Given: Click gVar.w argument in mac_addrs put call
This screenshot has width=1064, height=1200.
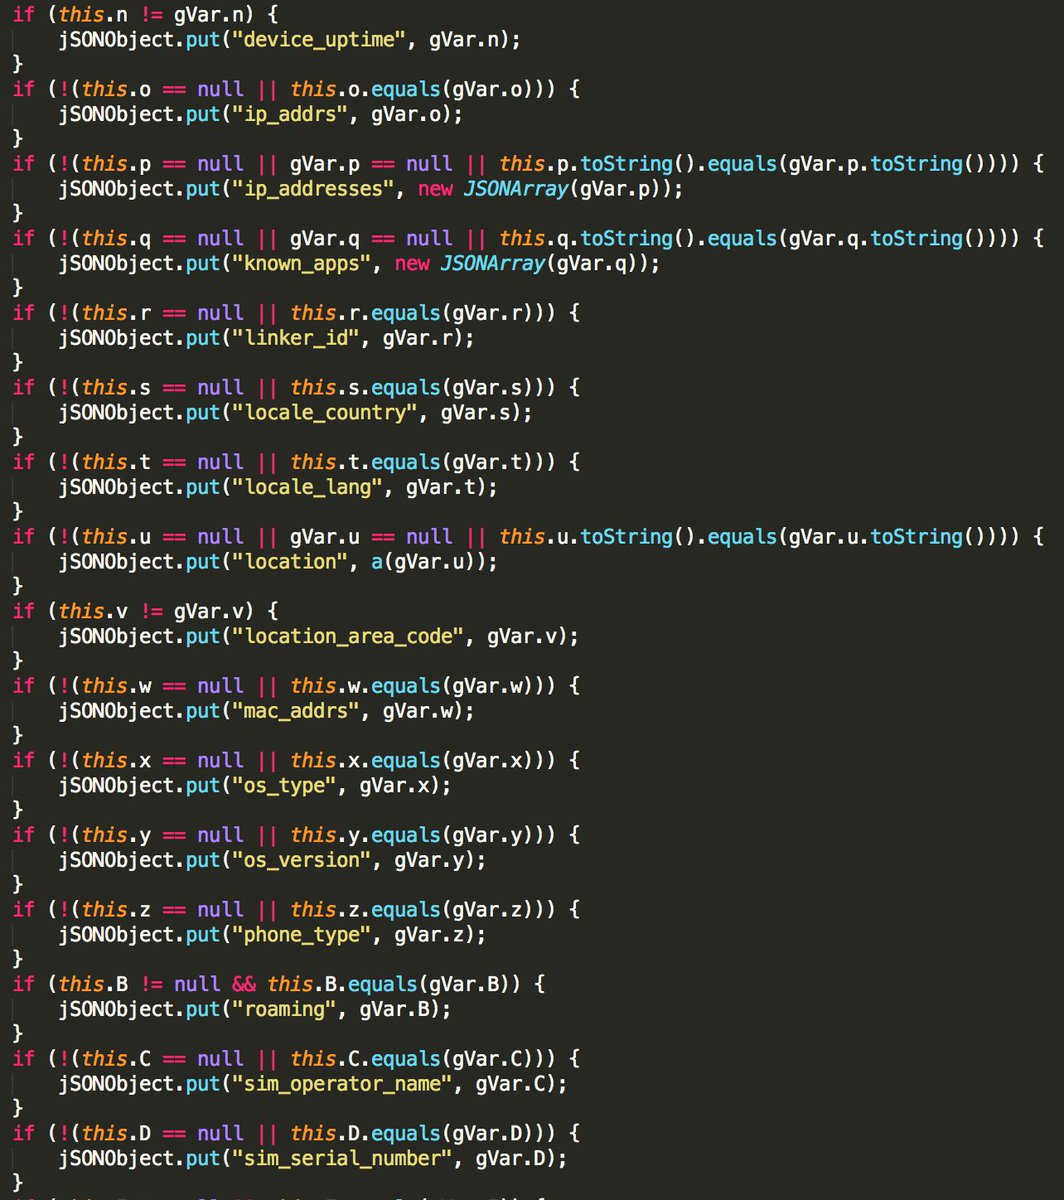Looking at the screenshot, I should 420,711.
